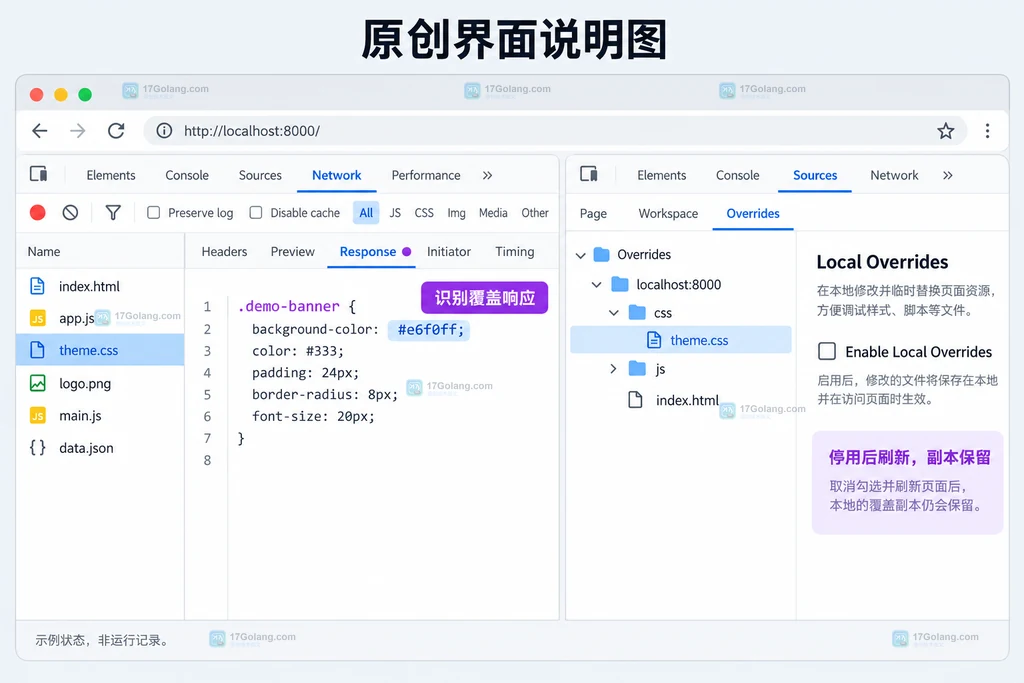View the site info icon in the address bar
Image resolution: width=1024 pixels, height=683 pixels.
coord(164,131)
